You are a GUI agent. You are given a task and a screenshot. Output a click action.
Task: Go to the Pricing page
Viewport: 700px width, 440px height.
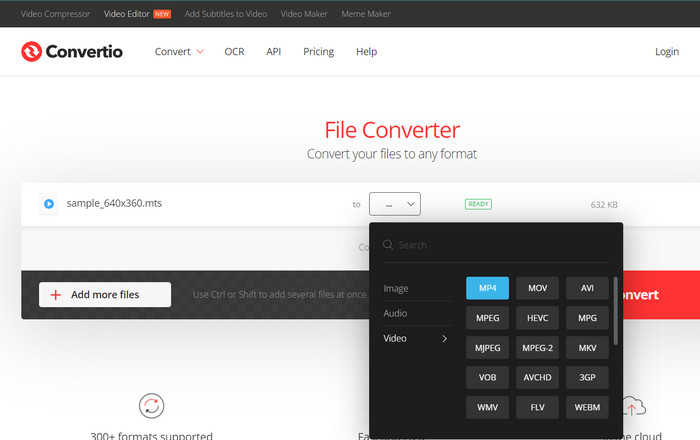(x=319, y=52)
